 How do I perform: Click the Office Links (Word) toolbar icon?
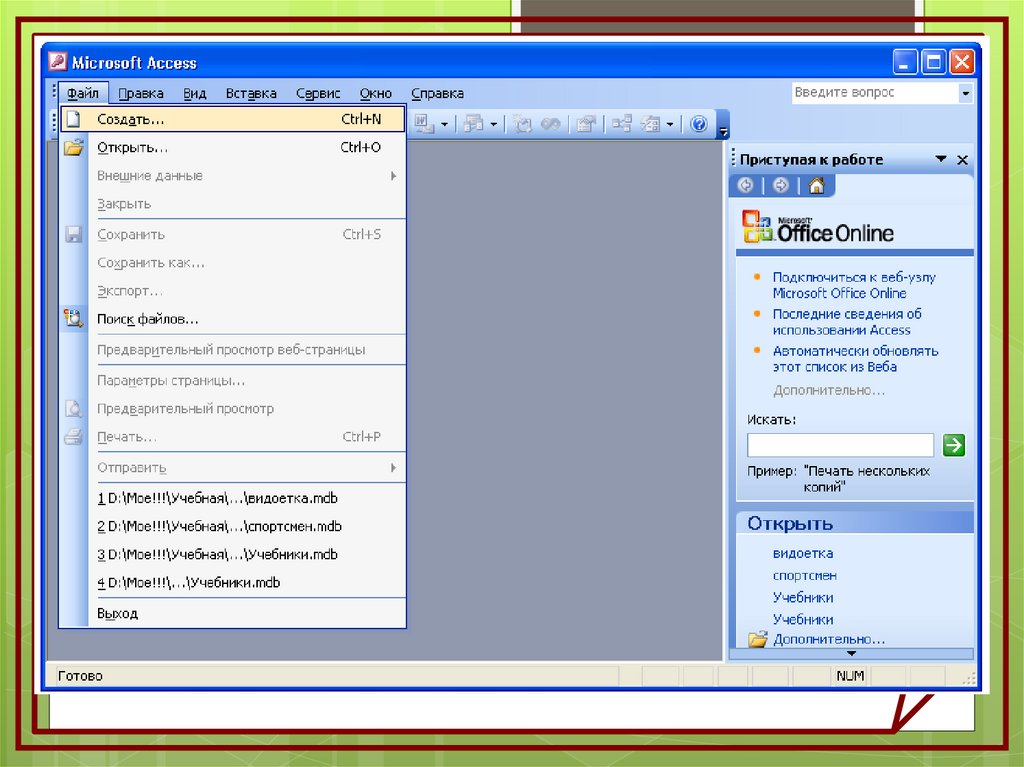(x=423, y=123)
